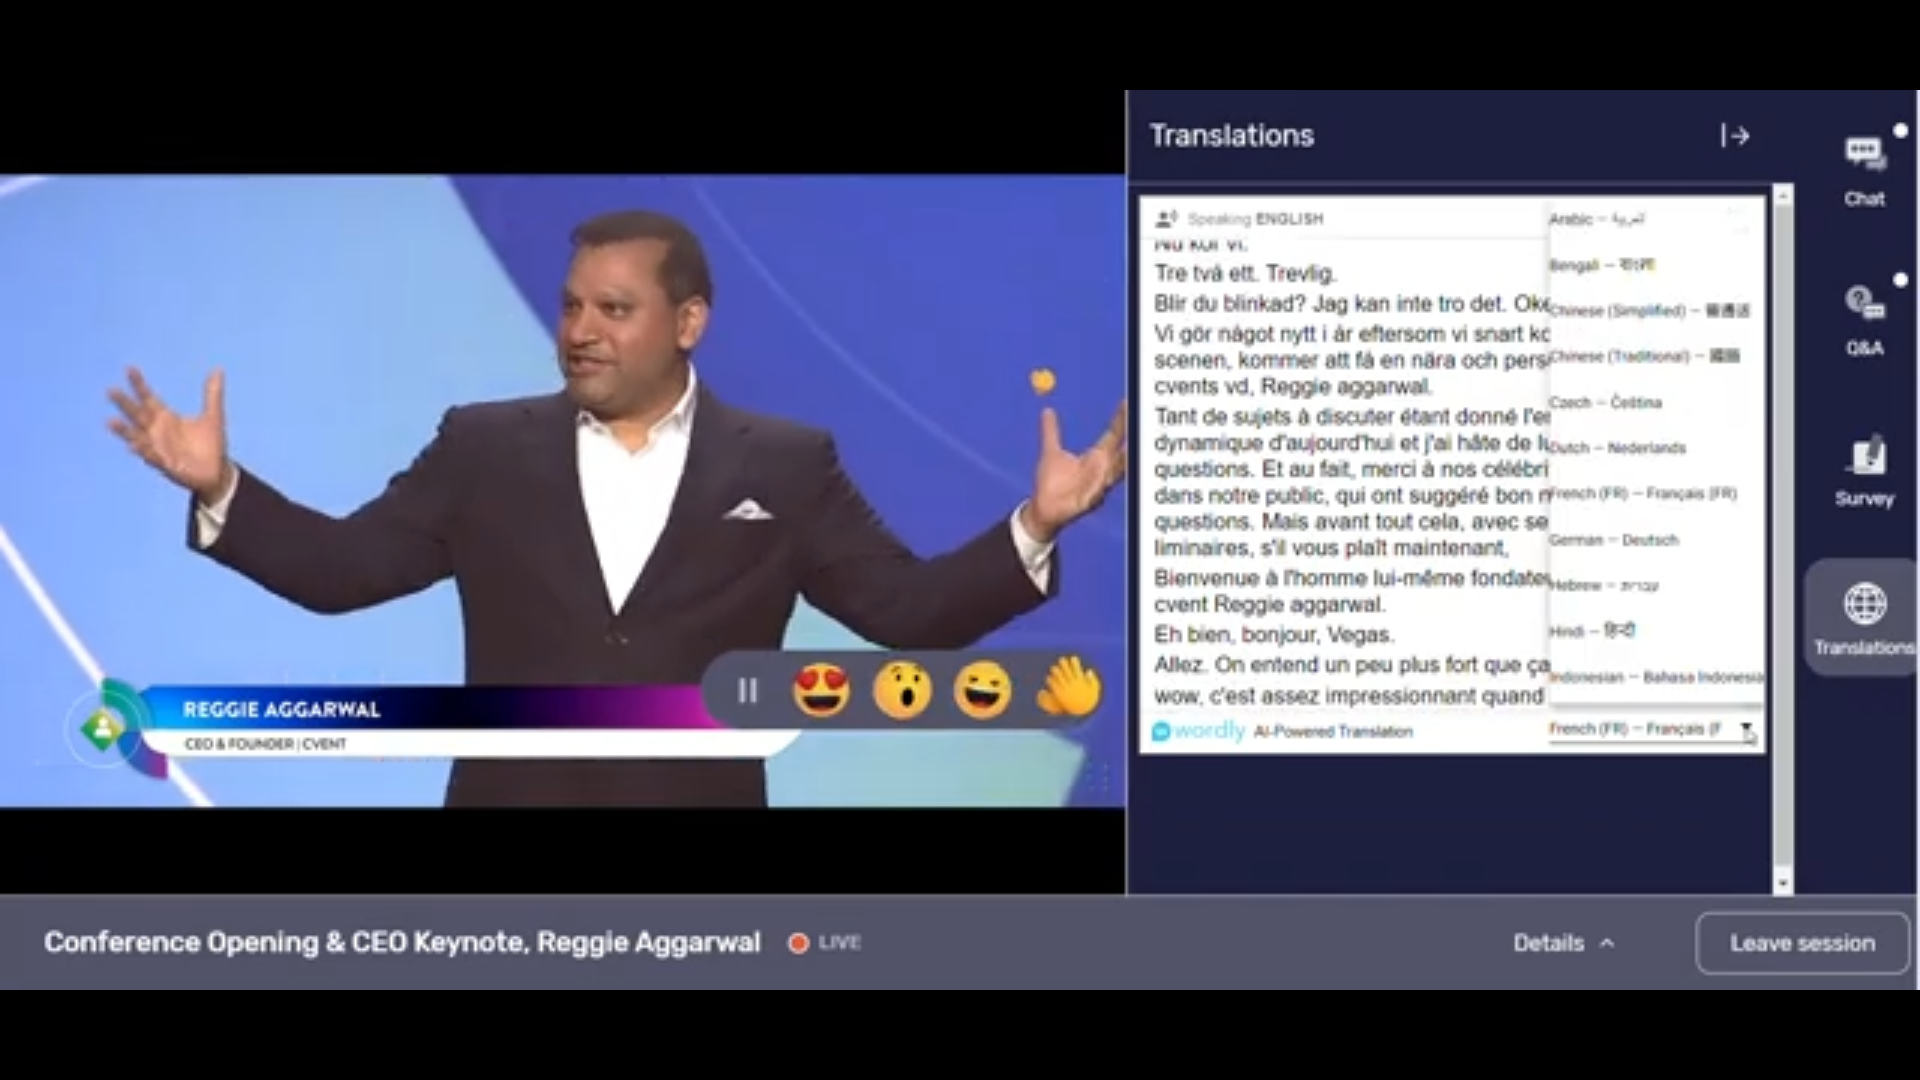Click the Speaking ENGLISH speaker icon
Viewport: 1920px width, 1080px height.
click(x=1167, y=218)
